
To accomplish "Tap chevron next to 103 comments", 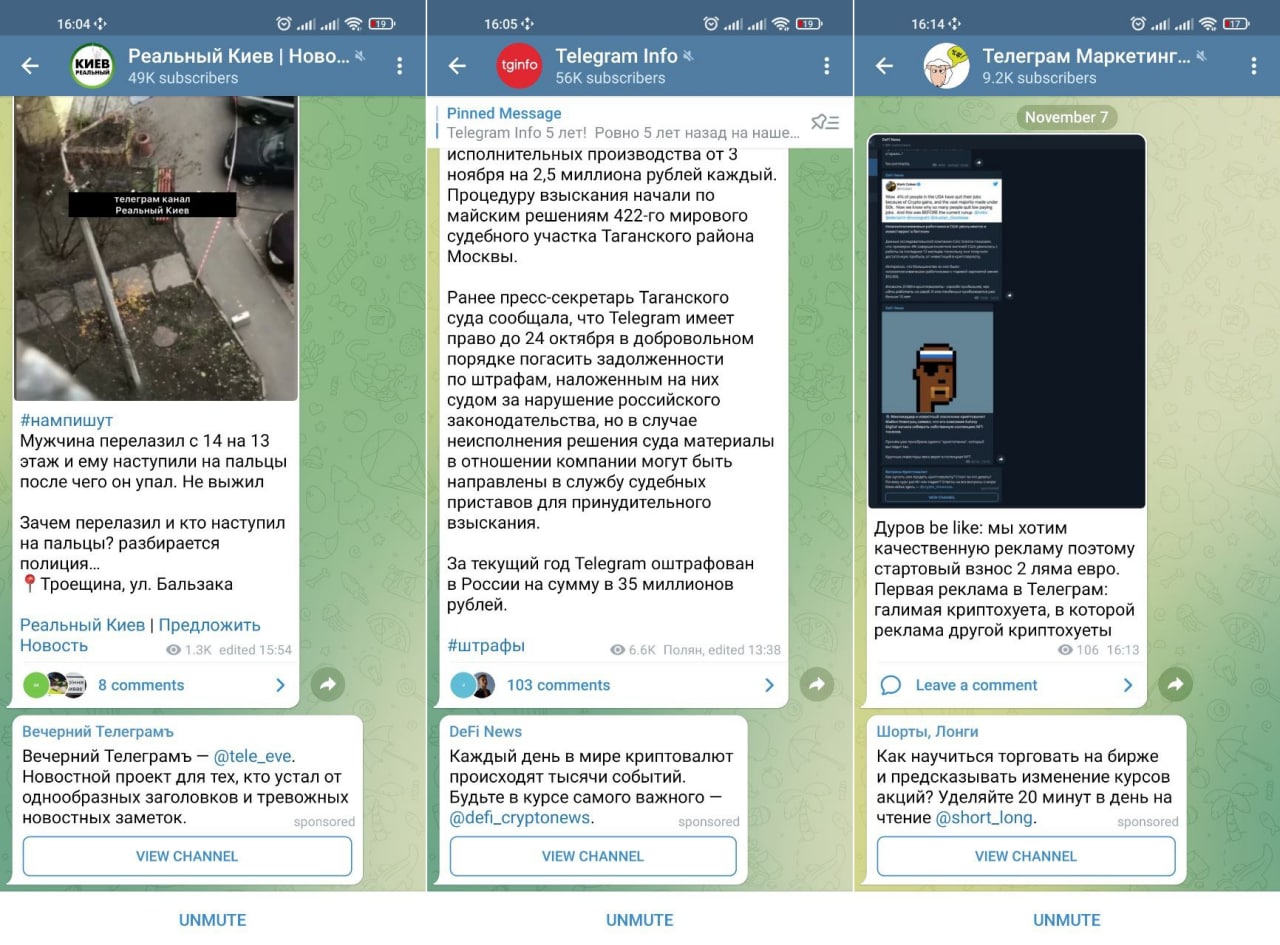I will coord(769,685).
